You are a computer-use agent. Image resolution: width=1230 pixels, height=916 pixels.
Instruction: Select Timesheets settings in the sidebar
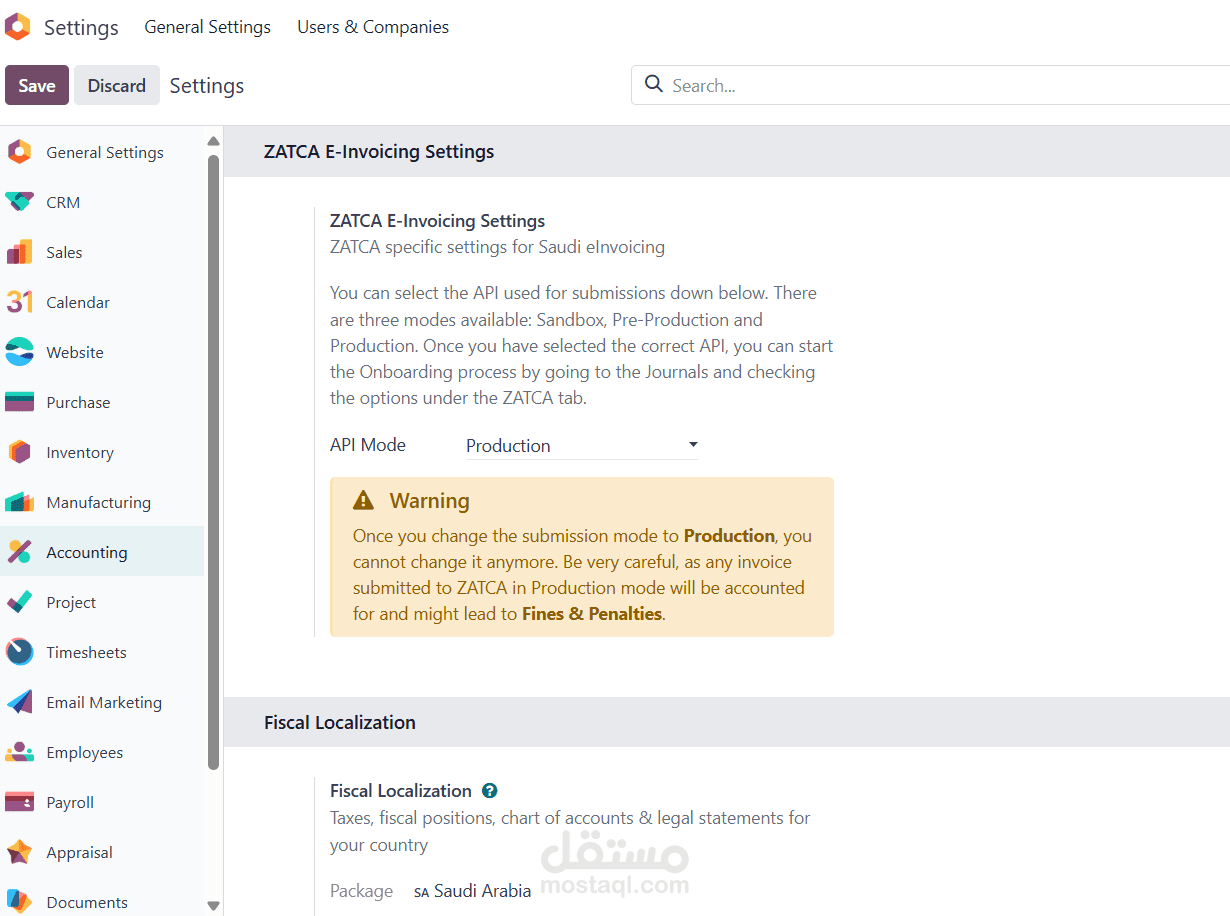[102, 652]
